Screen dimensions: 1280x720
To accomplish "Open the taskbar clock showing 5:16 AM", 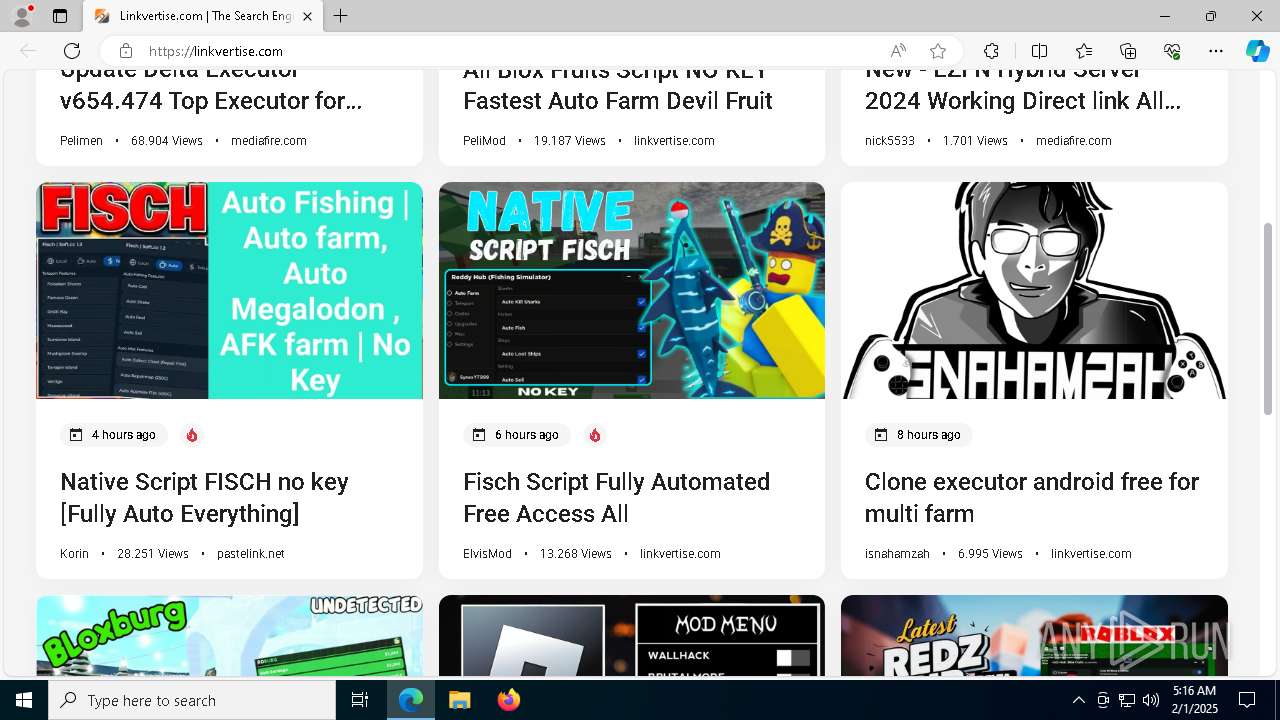I will 1194,700.
